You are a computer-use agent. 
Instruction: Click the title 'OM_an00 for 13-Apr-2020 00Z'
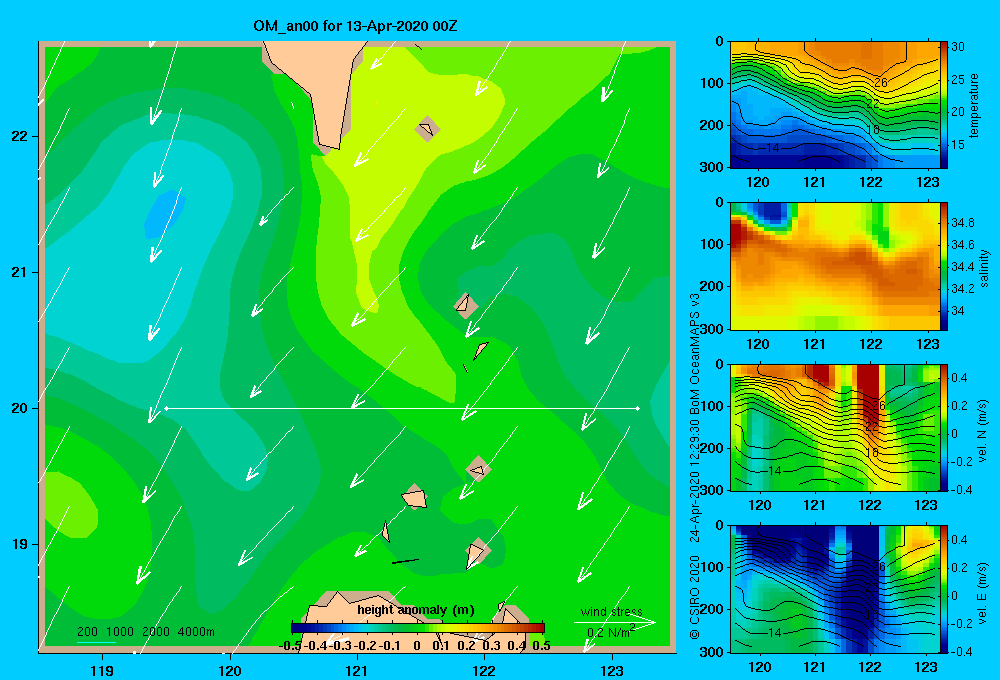tap(355, 26)
